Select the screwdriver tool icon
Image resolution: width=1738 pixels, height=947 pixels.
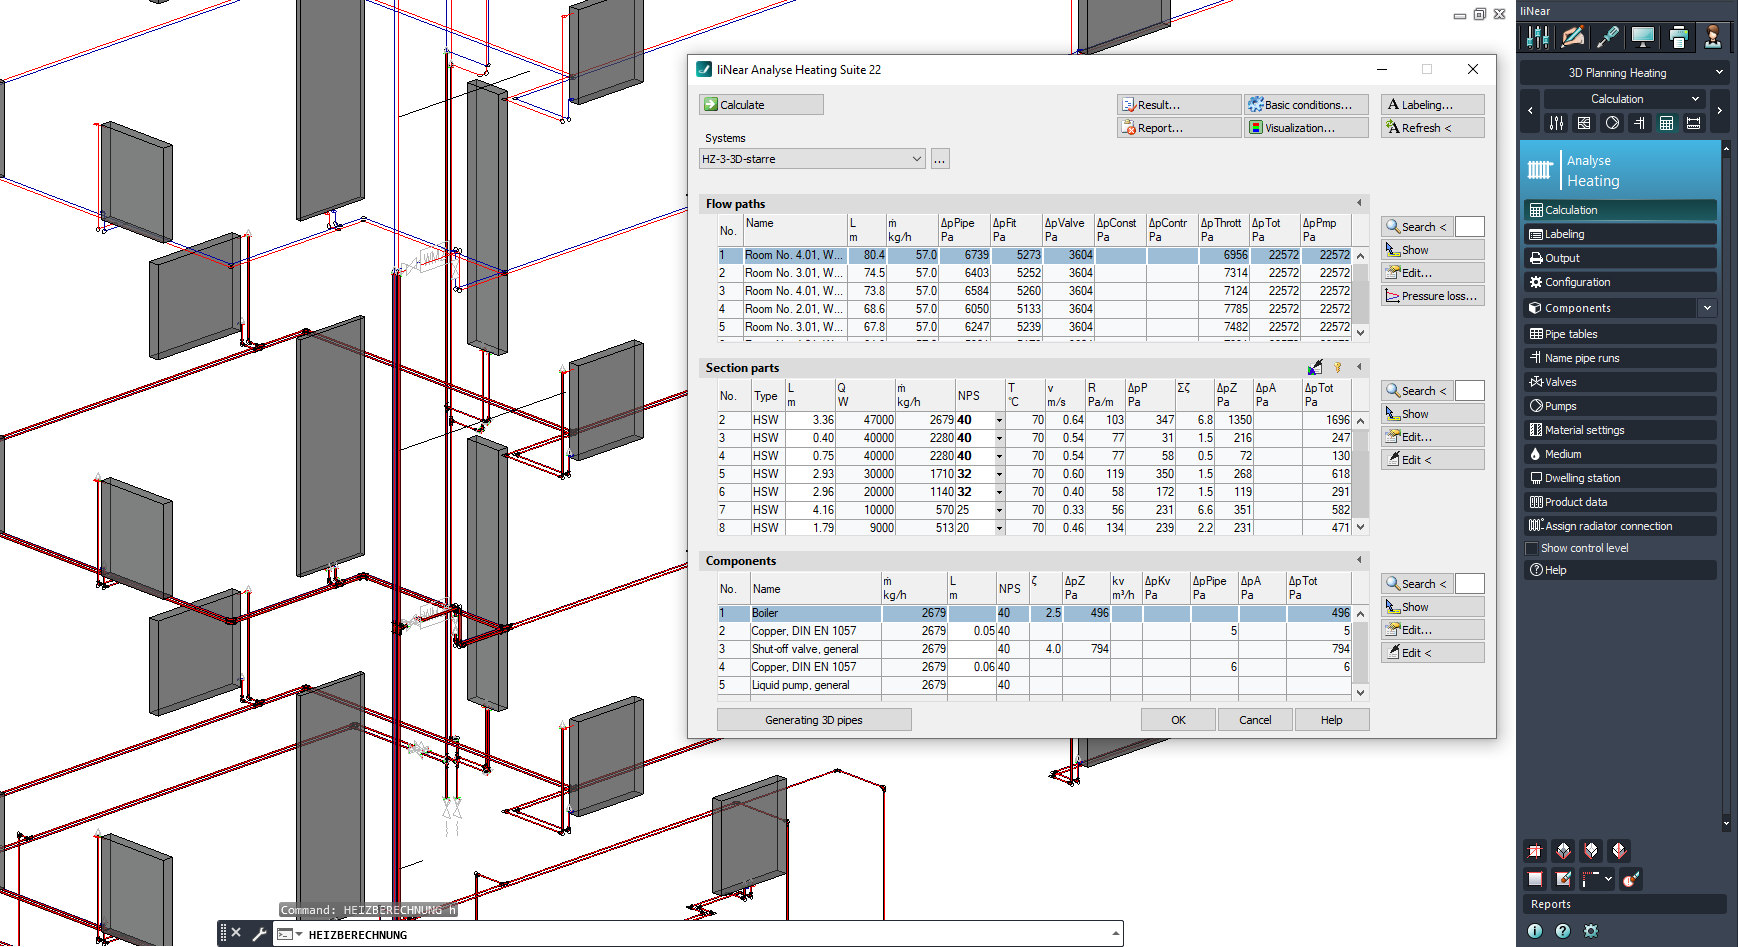click(x=1608, y=38)
